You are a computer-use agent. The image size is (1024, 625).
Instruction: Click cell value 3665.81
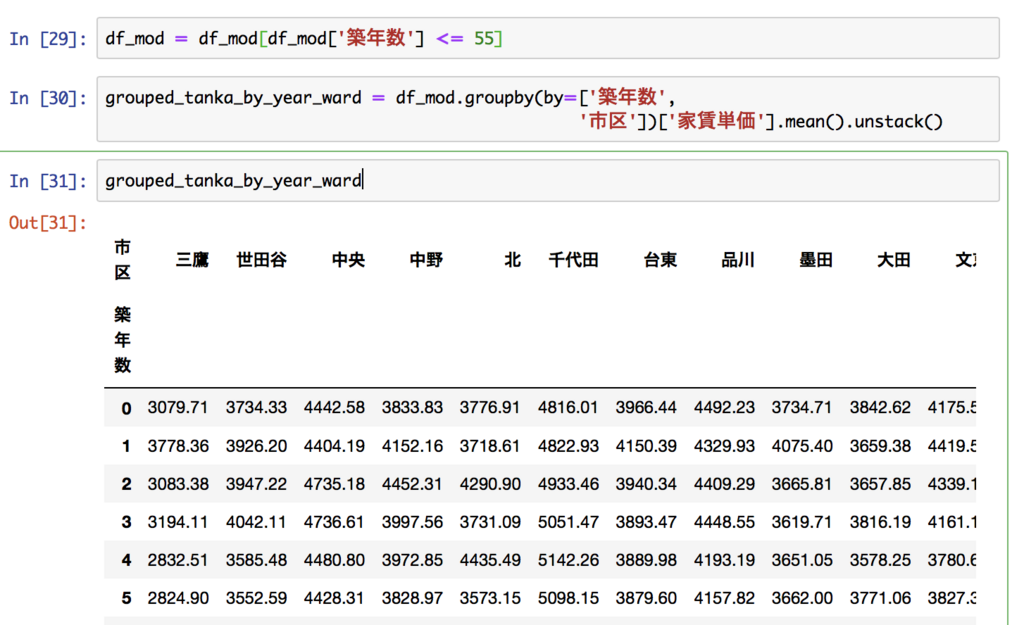(x=802, y=484)
